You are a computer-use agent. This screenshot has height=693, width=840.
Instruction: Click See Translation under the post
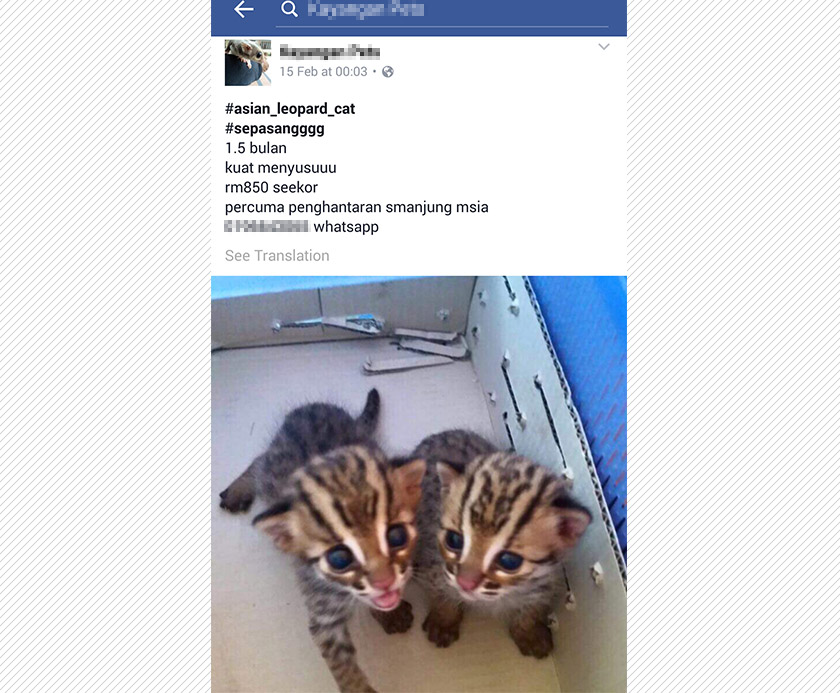[x=277, y=255]
